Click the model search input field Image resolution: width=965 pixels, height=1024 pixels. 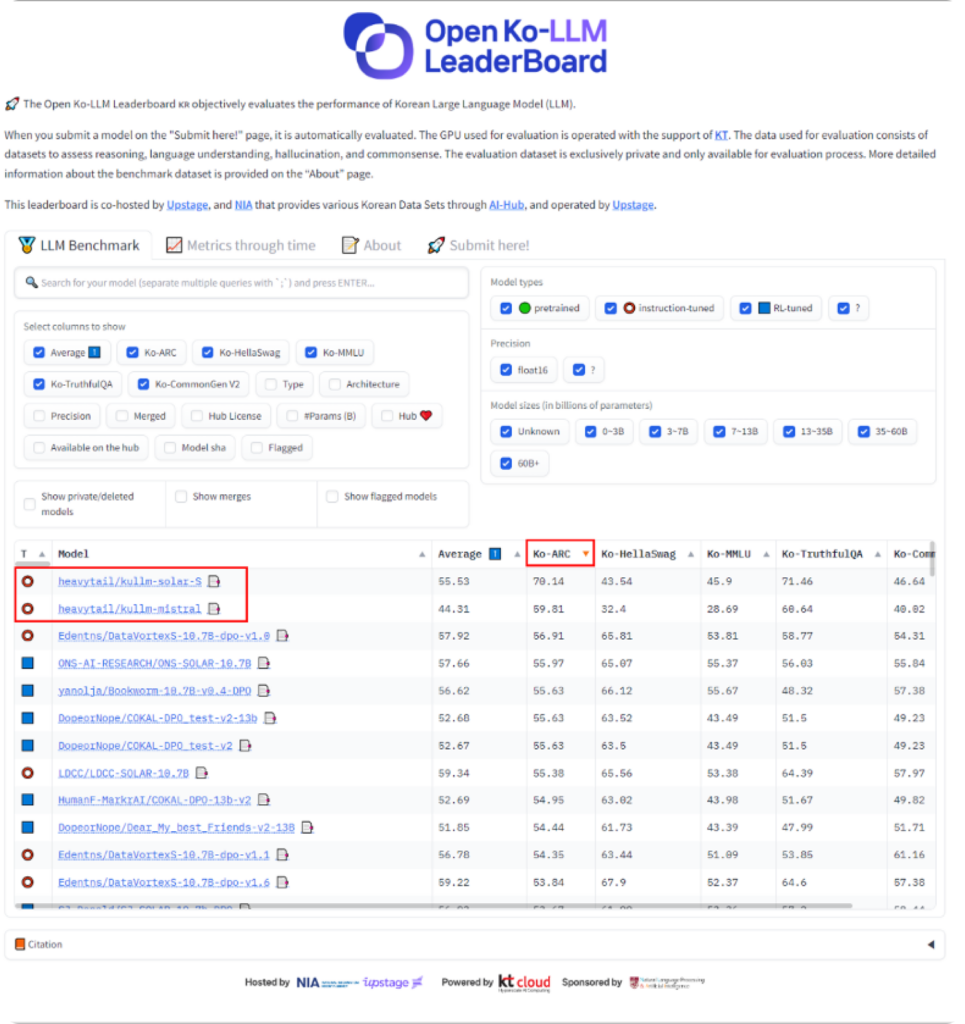[x=242, y=283]
